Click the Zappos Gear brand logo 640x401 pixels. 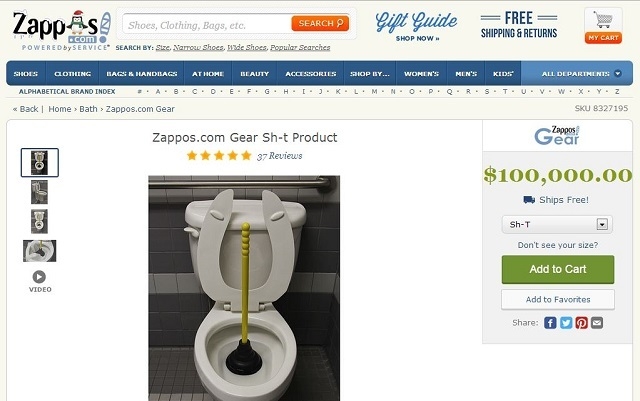557,136
